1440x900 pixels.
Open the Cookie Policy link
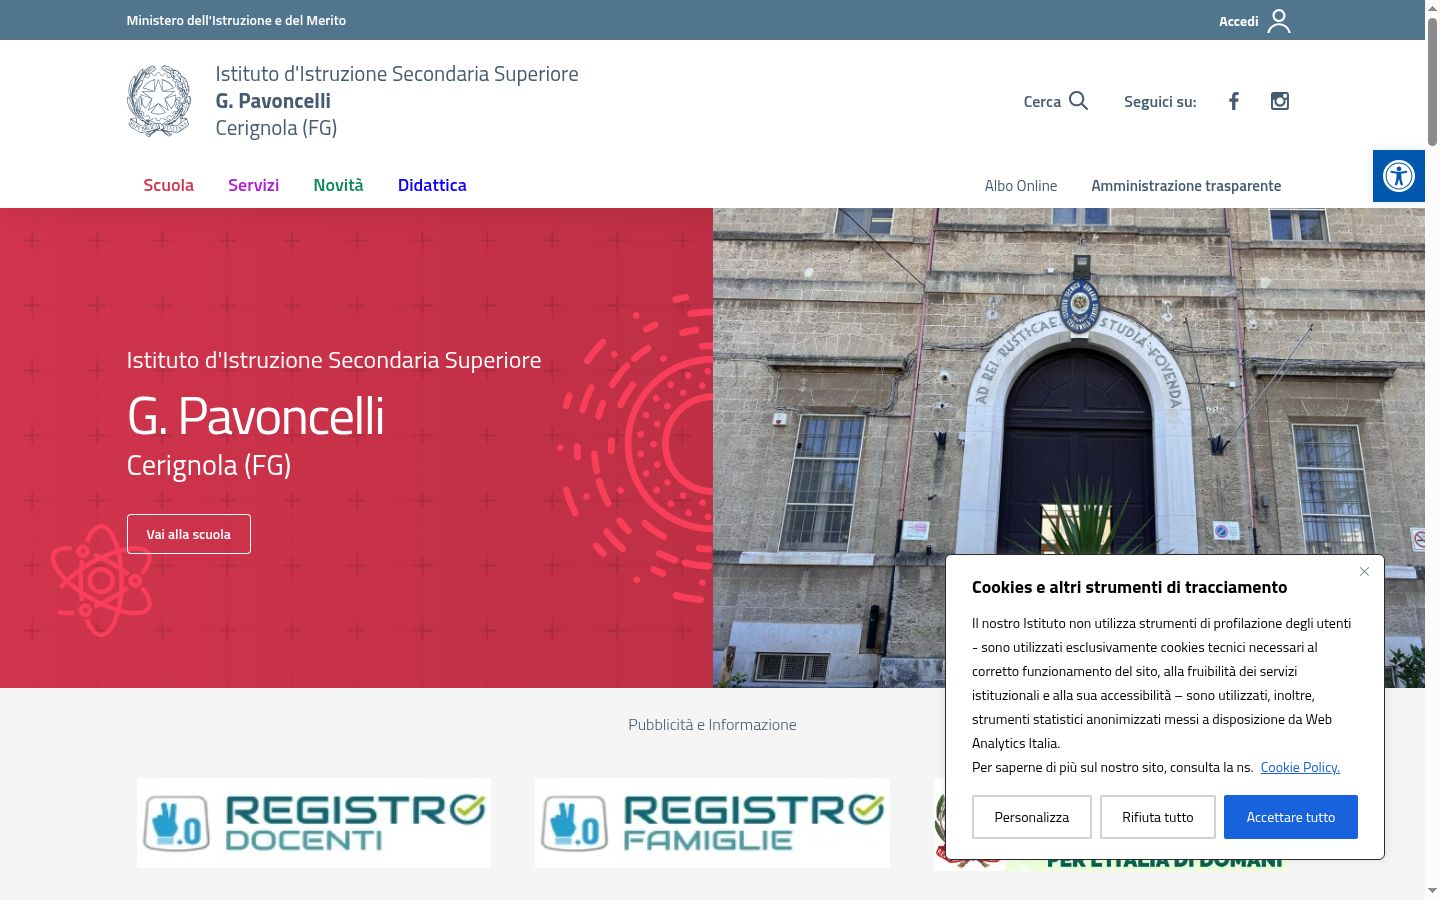(x=1300, y=767)
